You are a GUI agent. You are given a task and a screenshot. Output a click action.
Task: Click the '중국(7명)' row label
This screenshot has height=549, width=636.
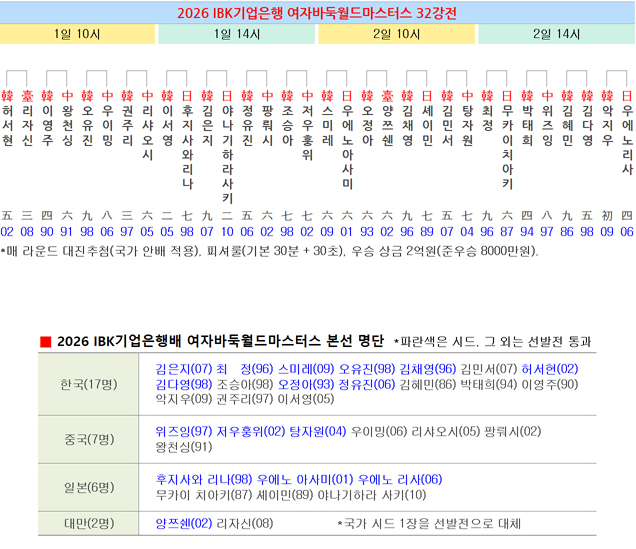point(89,440)
